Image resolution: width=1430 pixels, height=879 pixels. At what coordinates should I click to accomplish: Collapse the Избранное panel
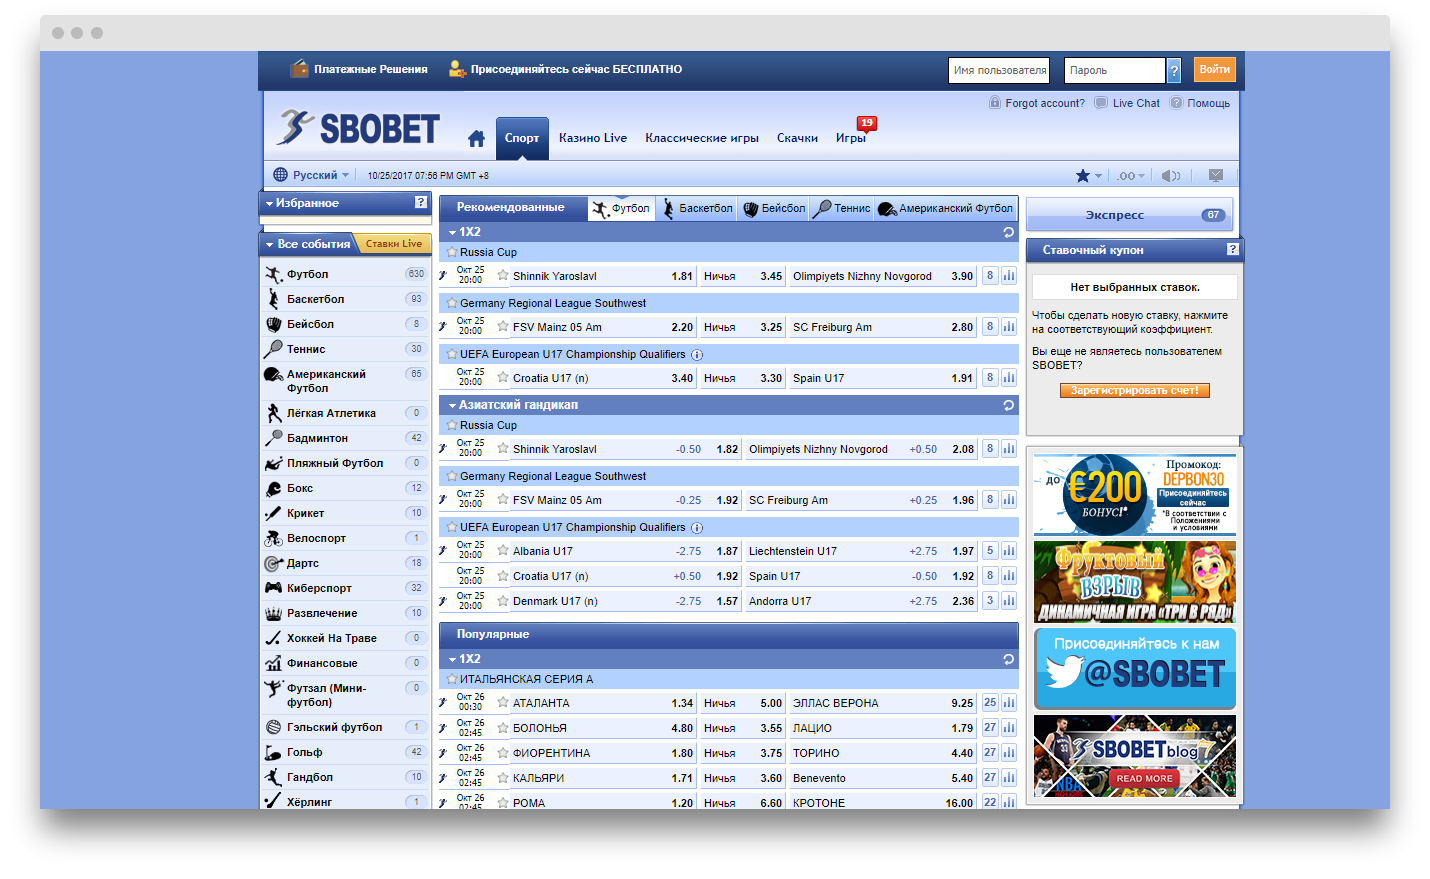pos(269,203)
